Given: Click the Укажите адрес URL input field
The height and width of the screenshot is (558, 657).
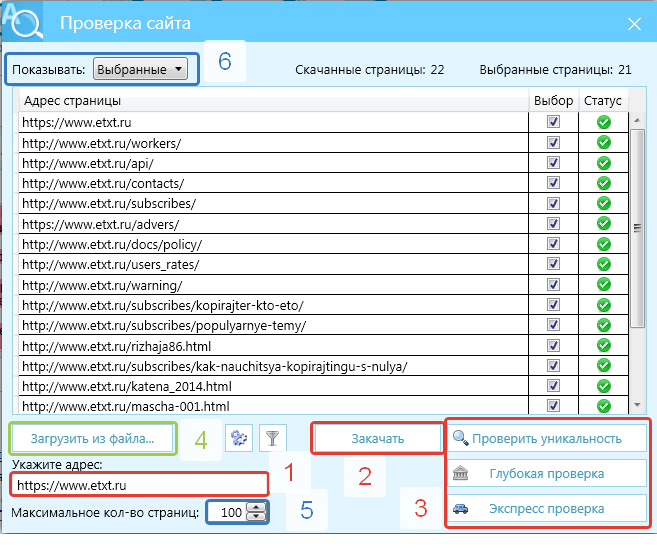Looking at the screenshot, I should [139, 485].
